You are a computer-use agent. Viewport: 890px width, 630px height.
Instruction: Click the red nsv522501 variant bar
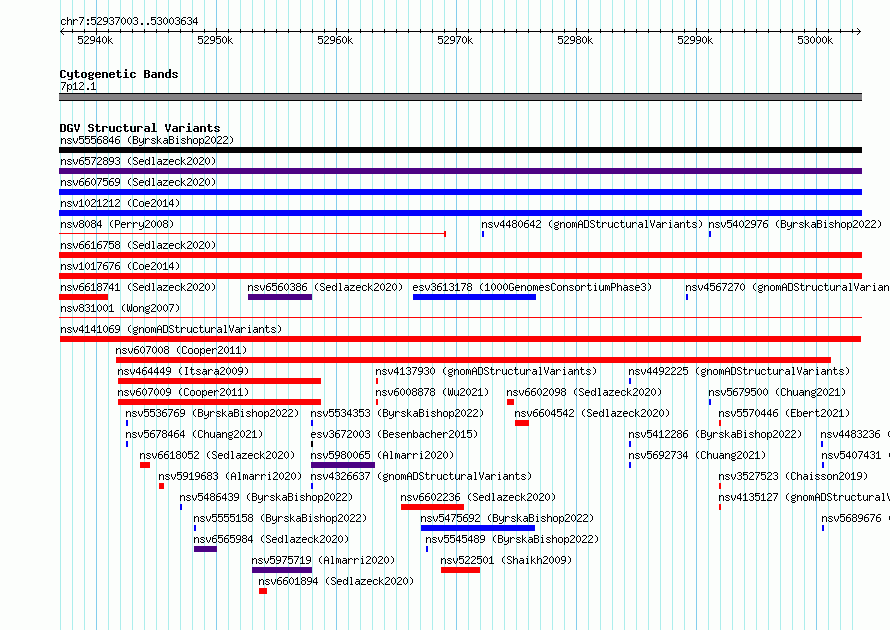pyautogui.click(x=460, y=570)
